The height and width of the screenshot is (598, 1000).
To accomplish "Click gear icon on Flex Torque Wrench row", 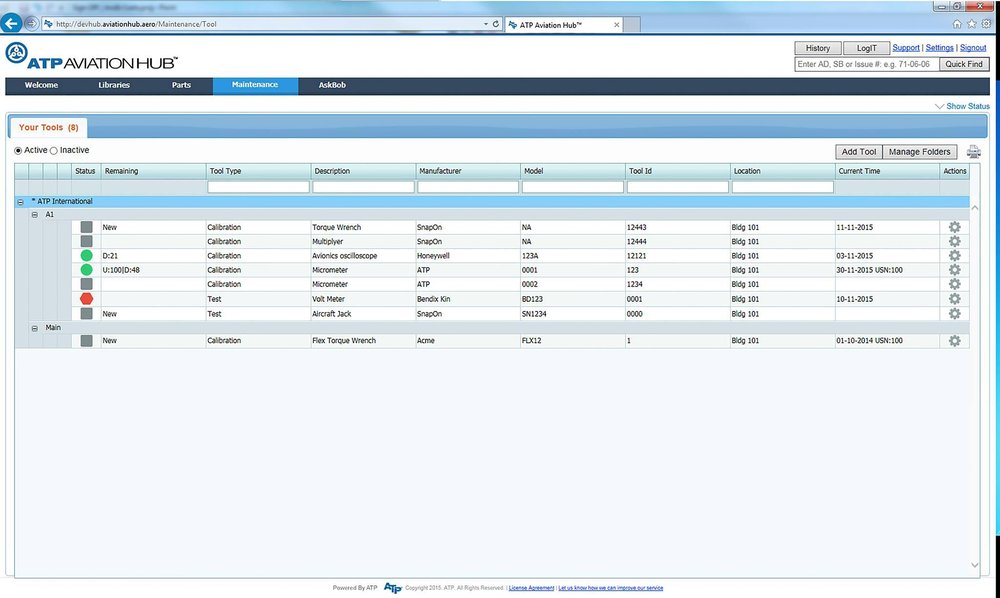I will (x=954, y=341).
